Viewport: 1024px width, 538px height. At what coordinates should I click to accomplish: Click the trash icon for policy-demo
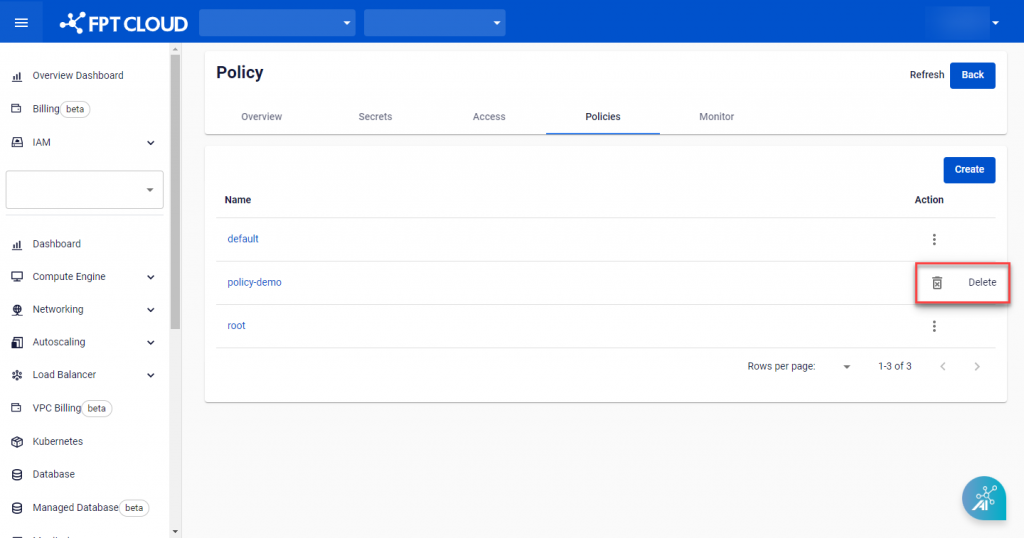coord(937,283)
